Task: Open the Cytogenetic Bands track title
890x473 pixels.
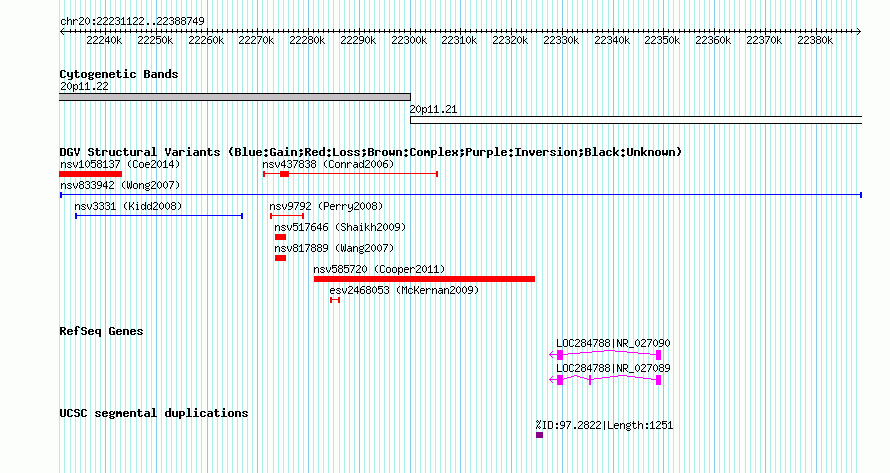Action: coord(119,74)
